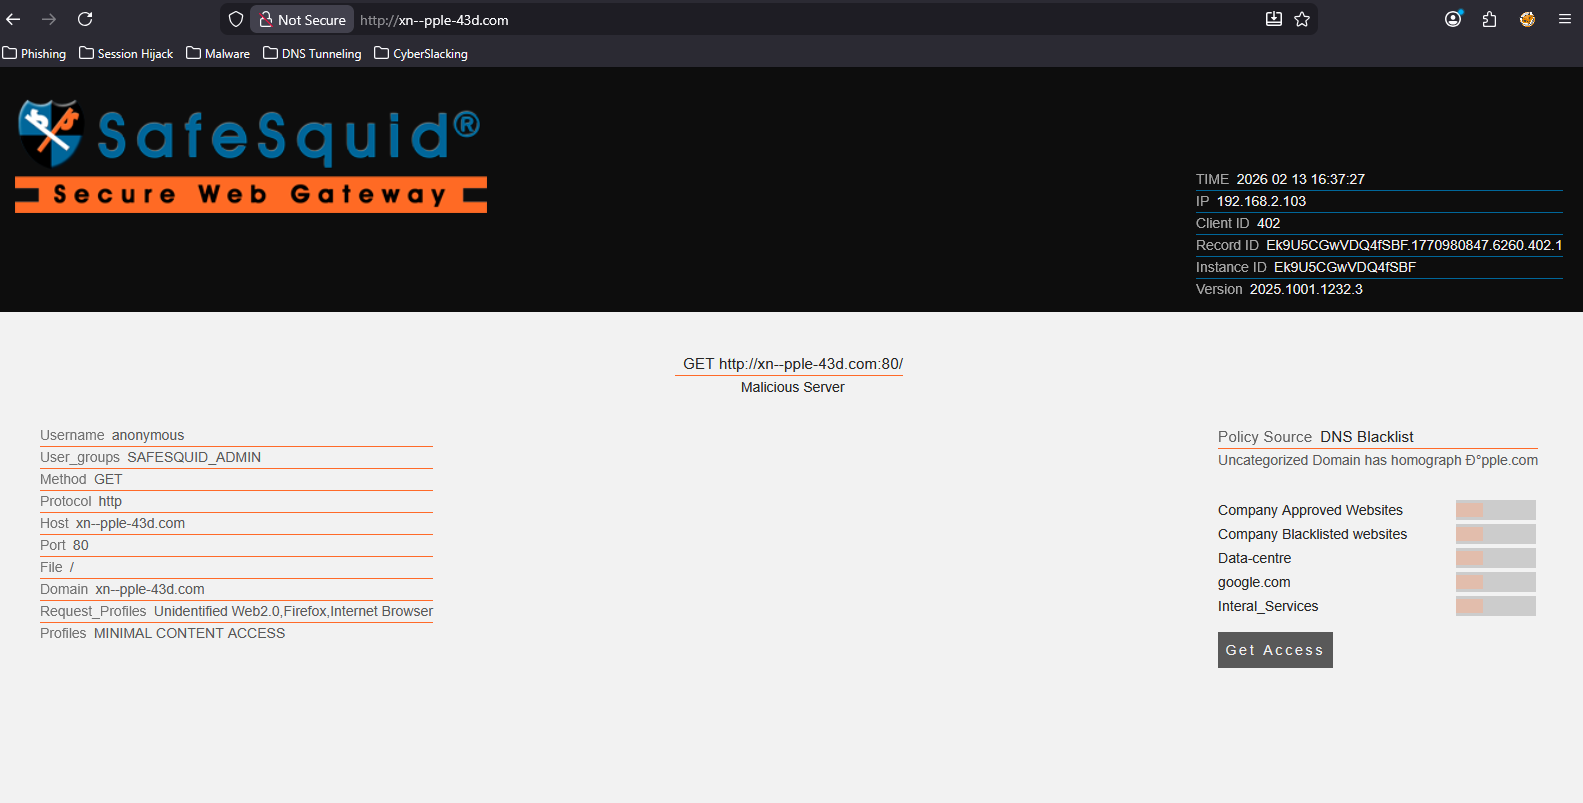1583x803 pixels.
Task: Click the SafeSquid shield logo
Action: point(50,133)
